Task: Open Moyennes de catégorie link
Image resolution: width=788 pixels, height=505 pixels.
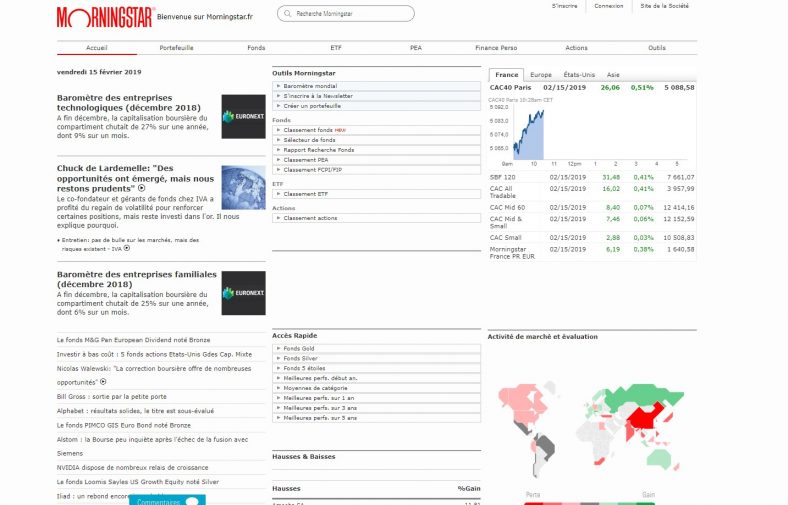Action: [x=315, y=388]
